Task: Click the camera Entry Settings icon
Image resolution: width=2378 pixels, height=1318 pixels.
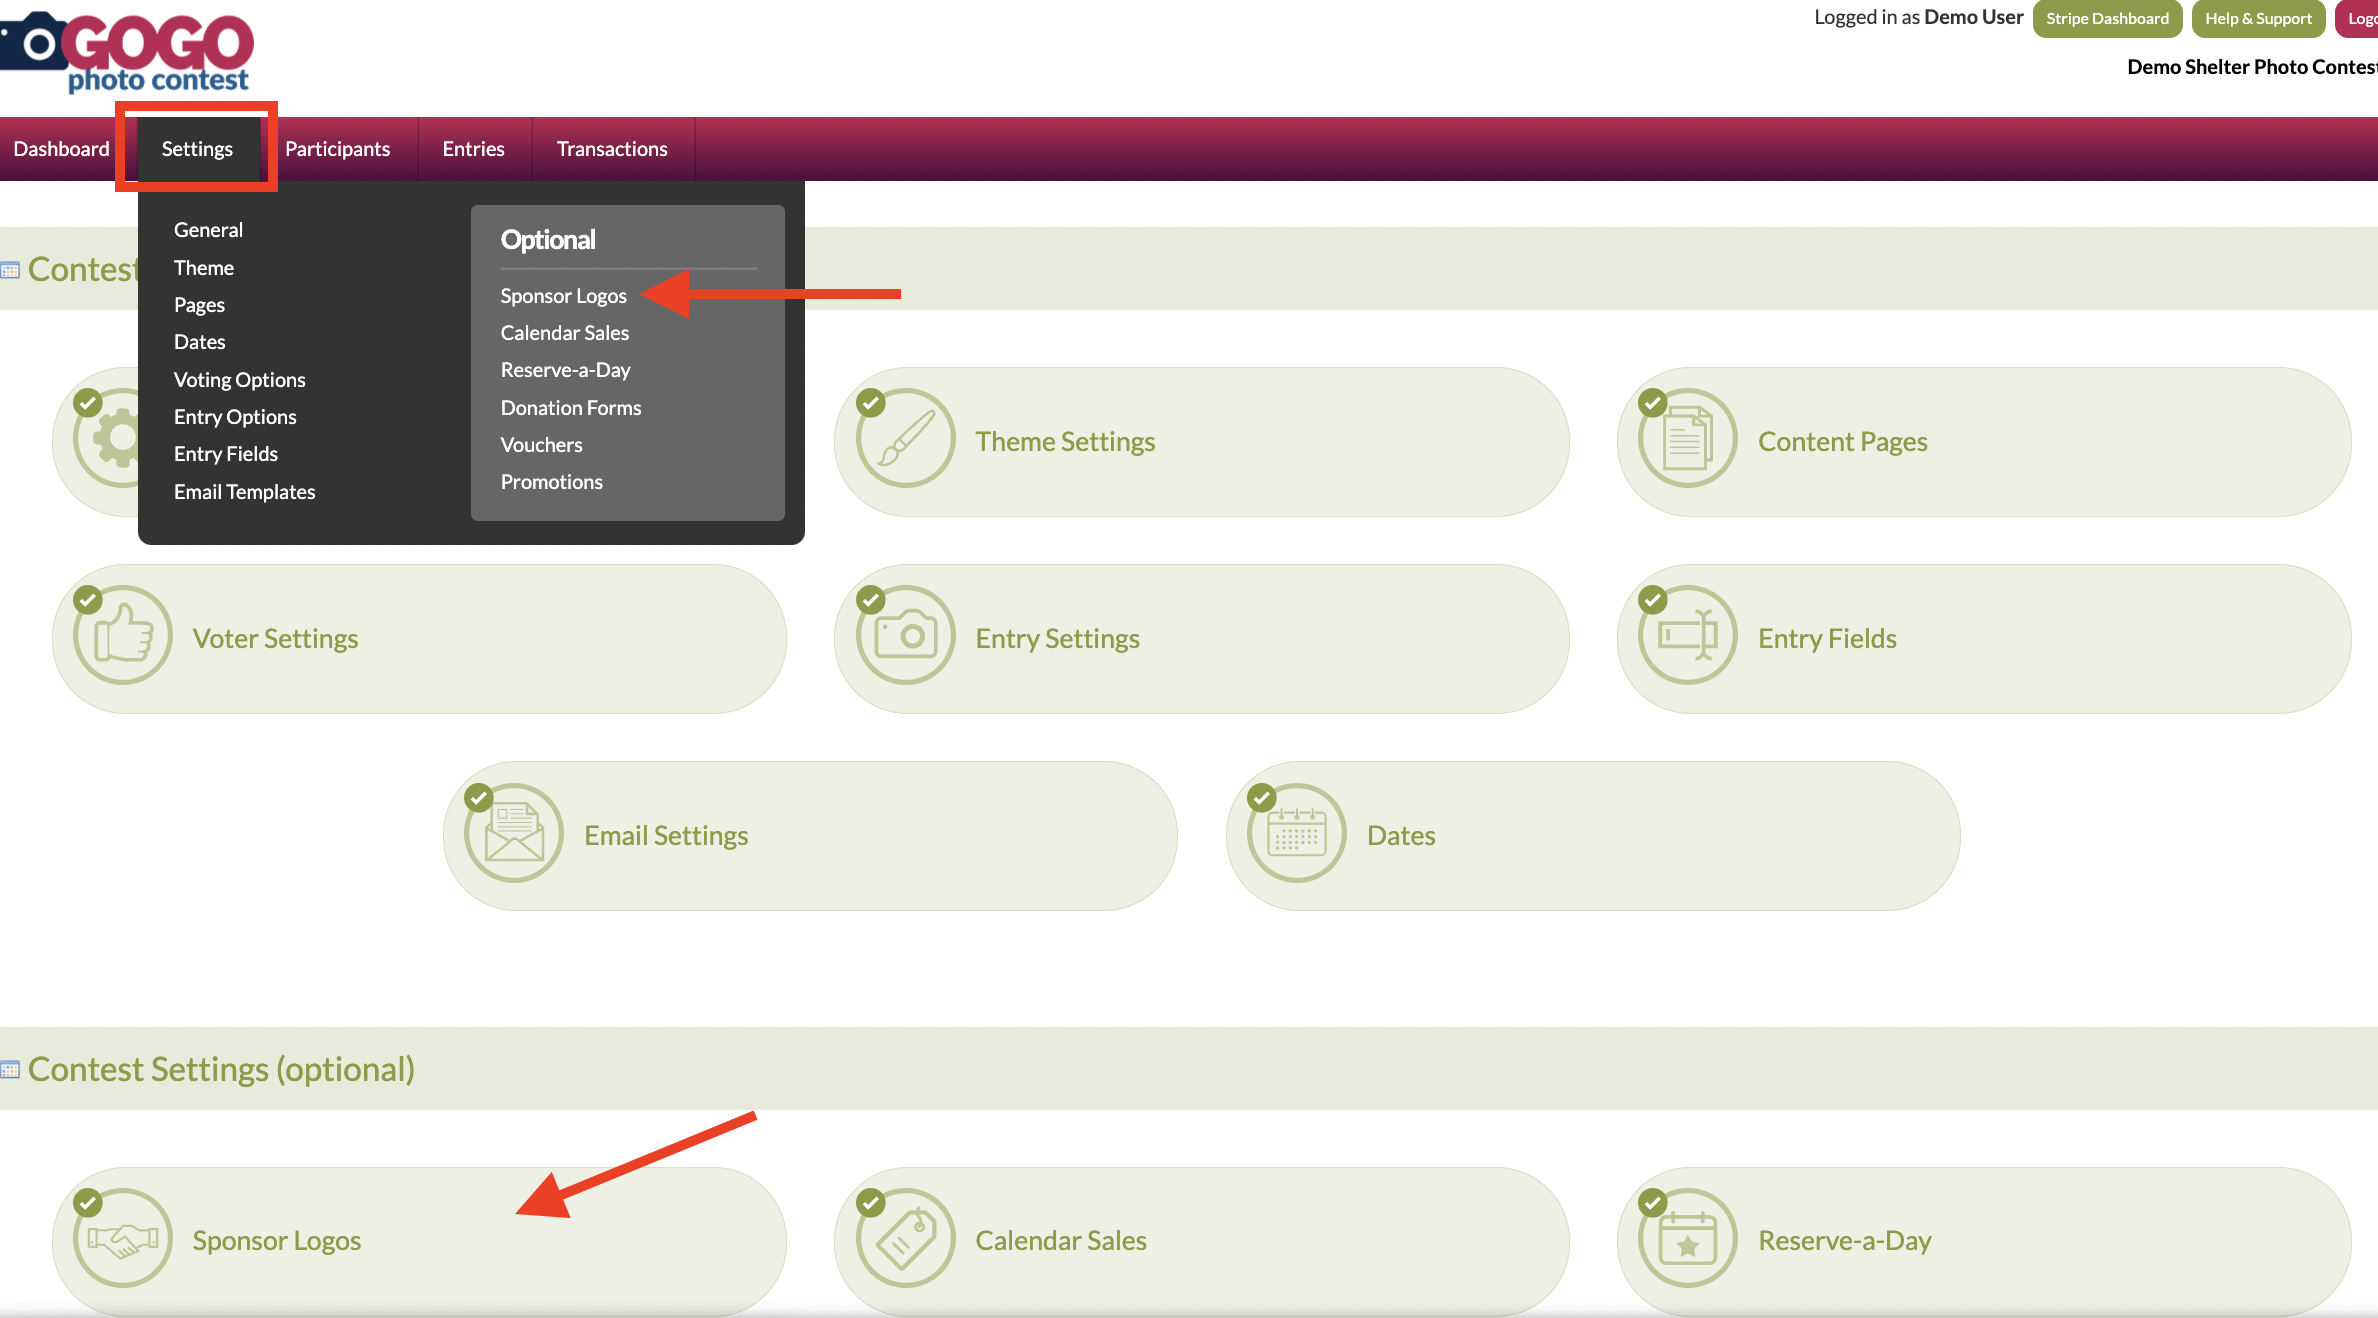Action: click(x=906, y=636)
